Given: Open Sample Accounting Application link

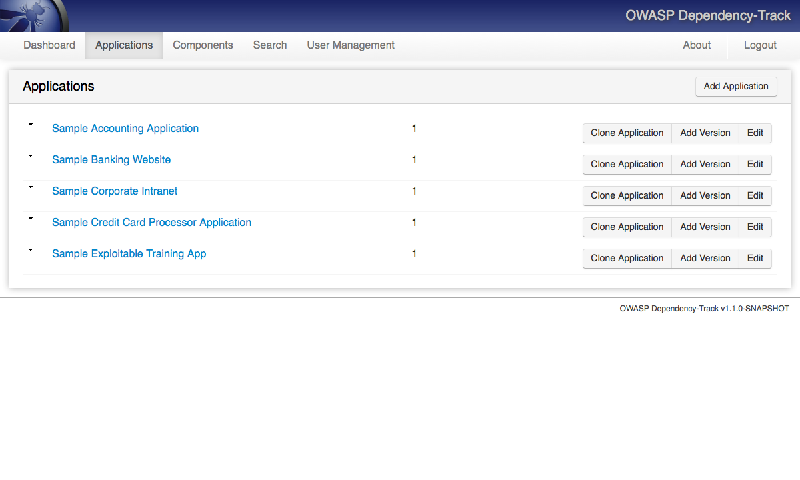Looking at the screenshot, I should coord(126,129).
